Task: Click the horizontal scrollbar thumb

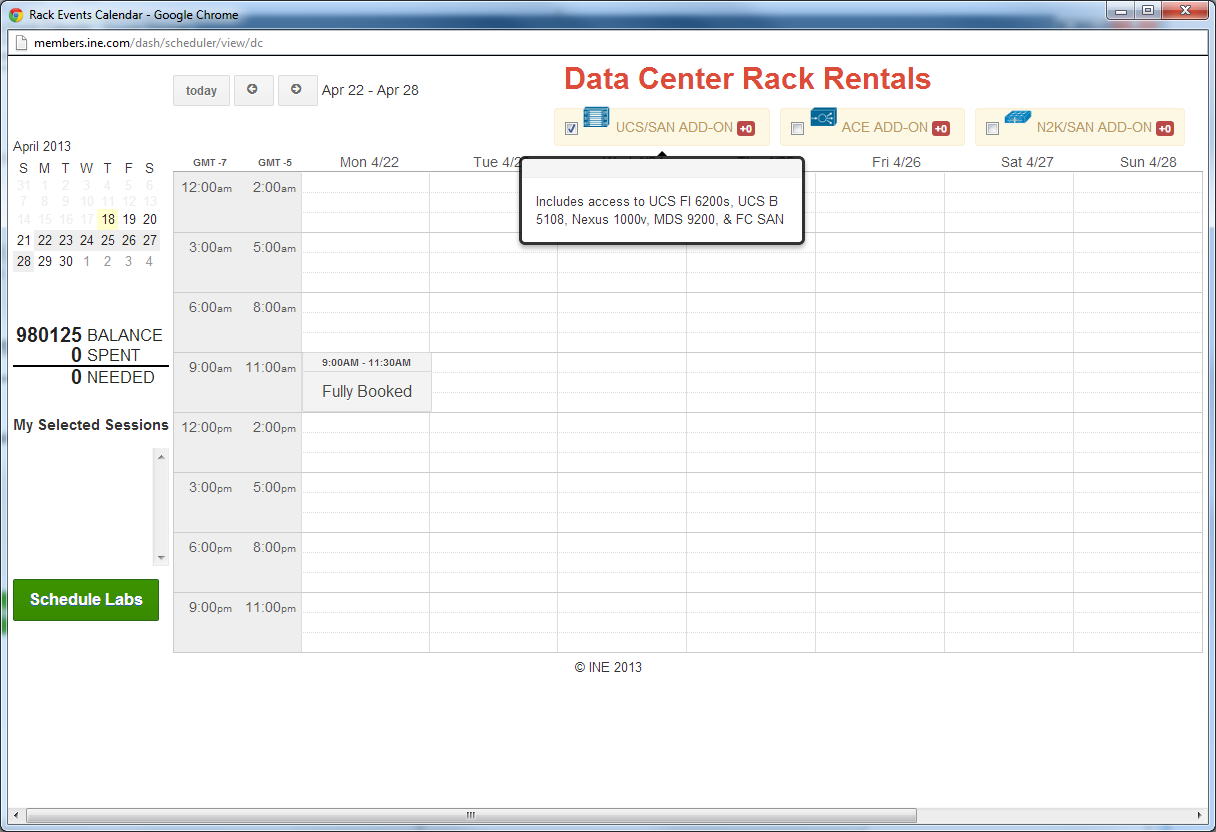Action: tap(471, 815)
